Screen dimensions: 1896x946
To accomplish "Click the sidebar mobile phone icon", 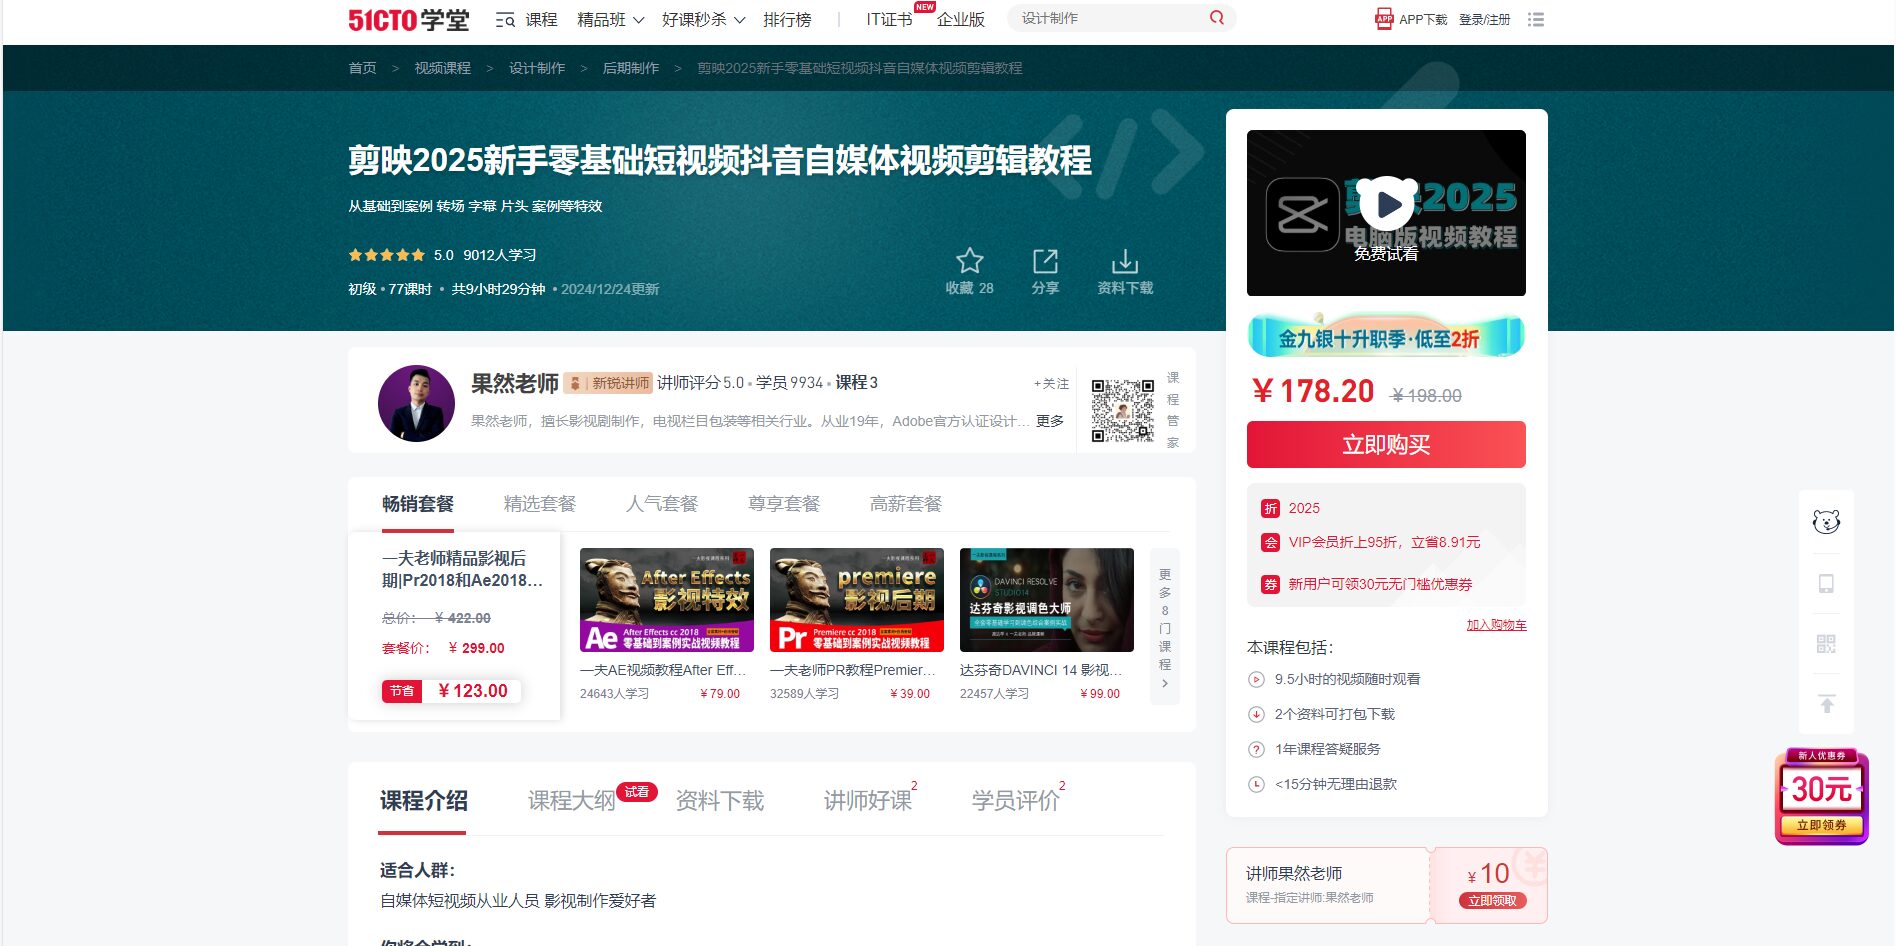I will [x=1826, y=583].
